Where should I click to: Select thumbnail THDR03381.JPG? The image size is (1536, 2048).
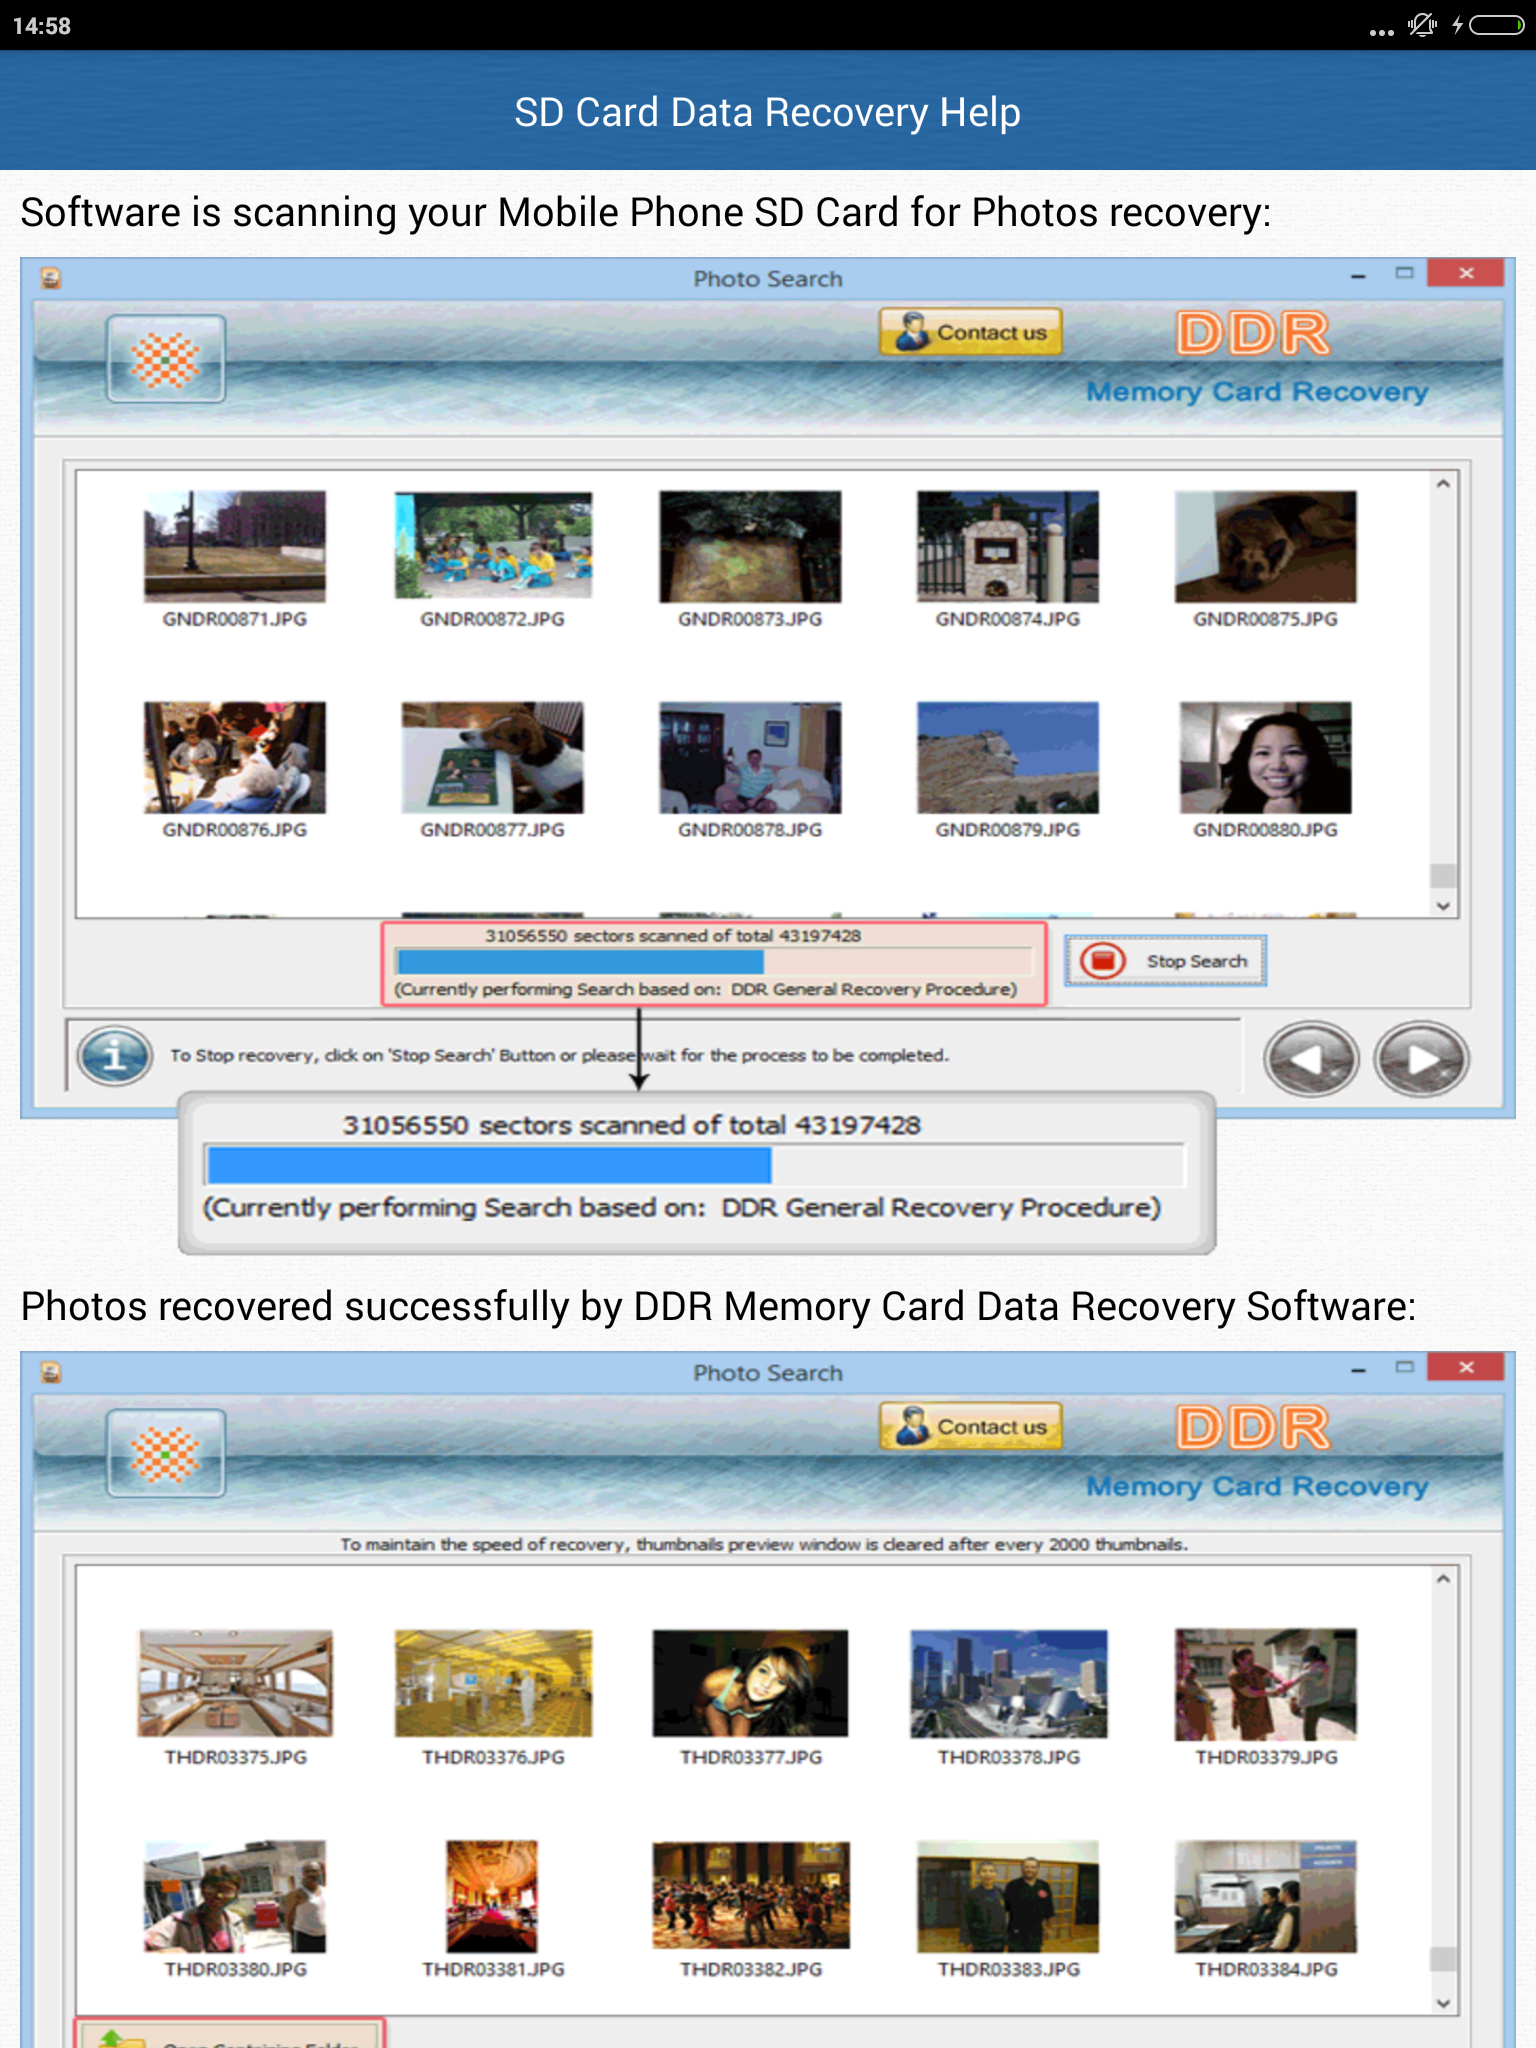coord(492,1896)
